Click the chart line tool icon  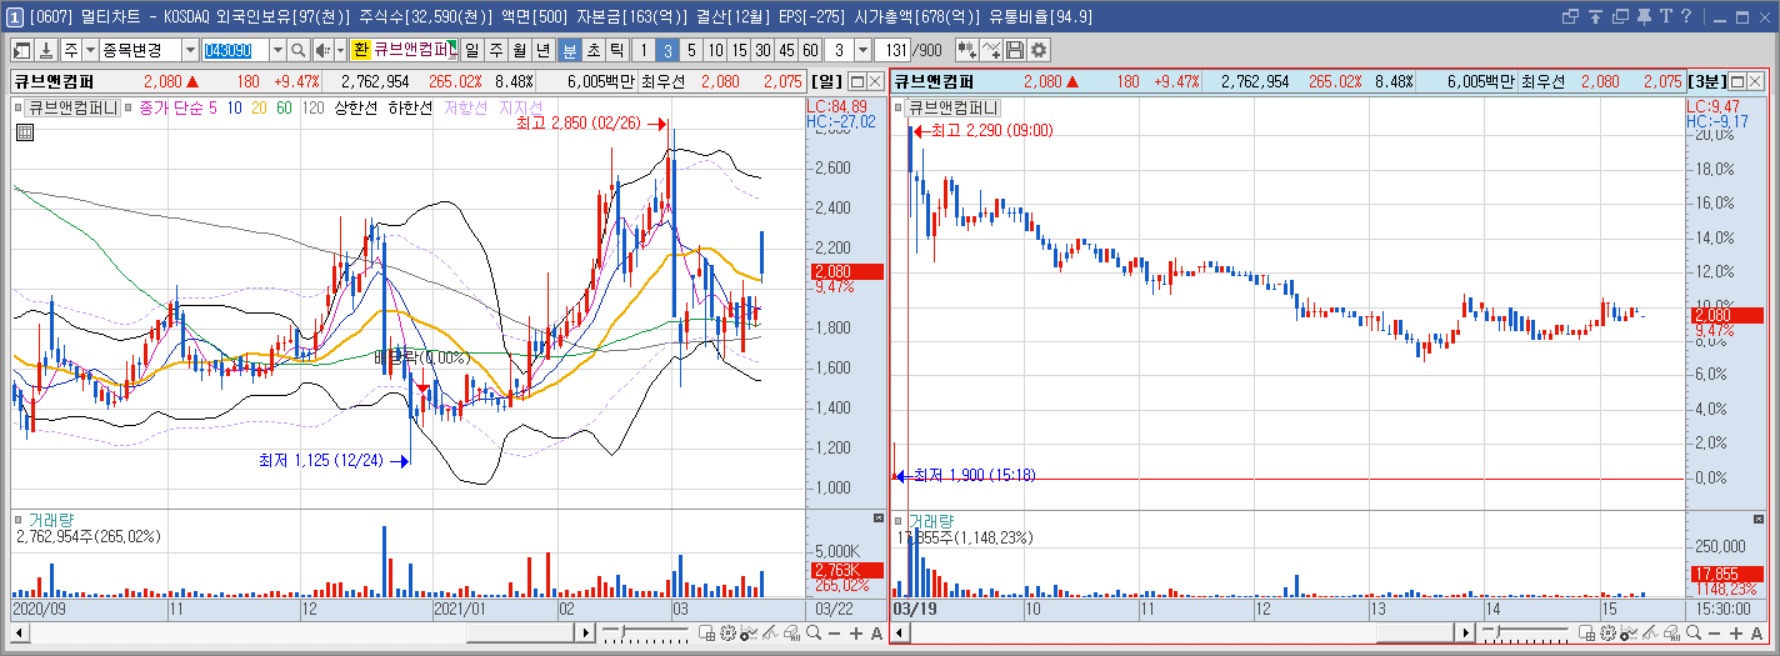[991, 50]
